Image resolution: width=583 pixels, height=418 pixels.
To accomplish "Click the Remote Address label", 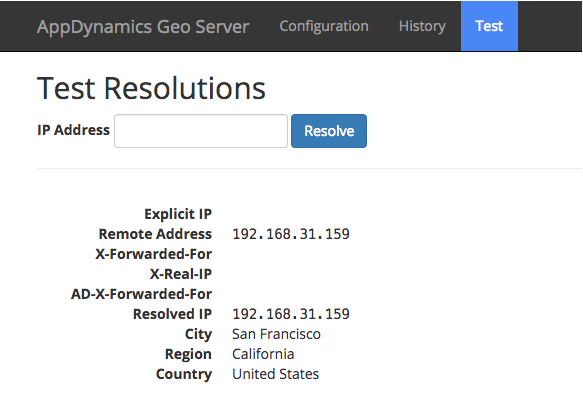I will point(155,234).
